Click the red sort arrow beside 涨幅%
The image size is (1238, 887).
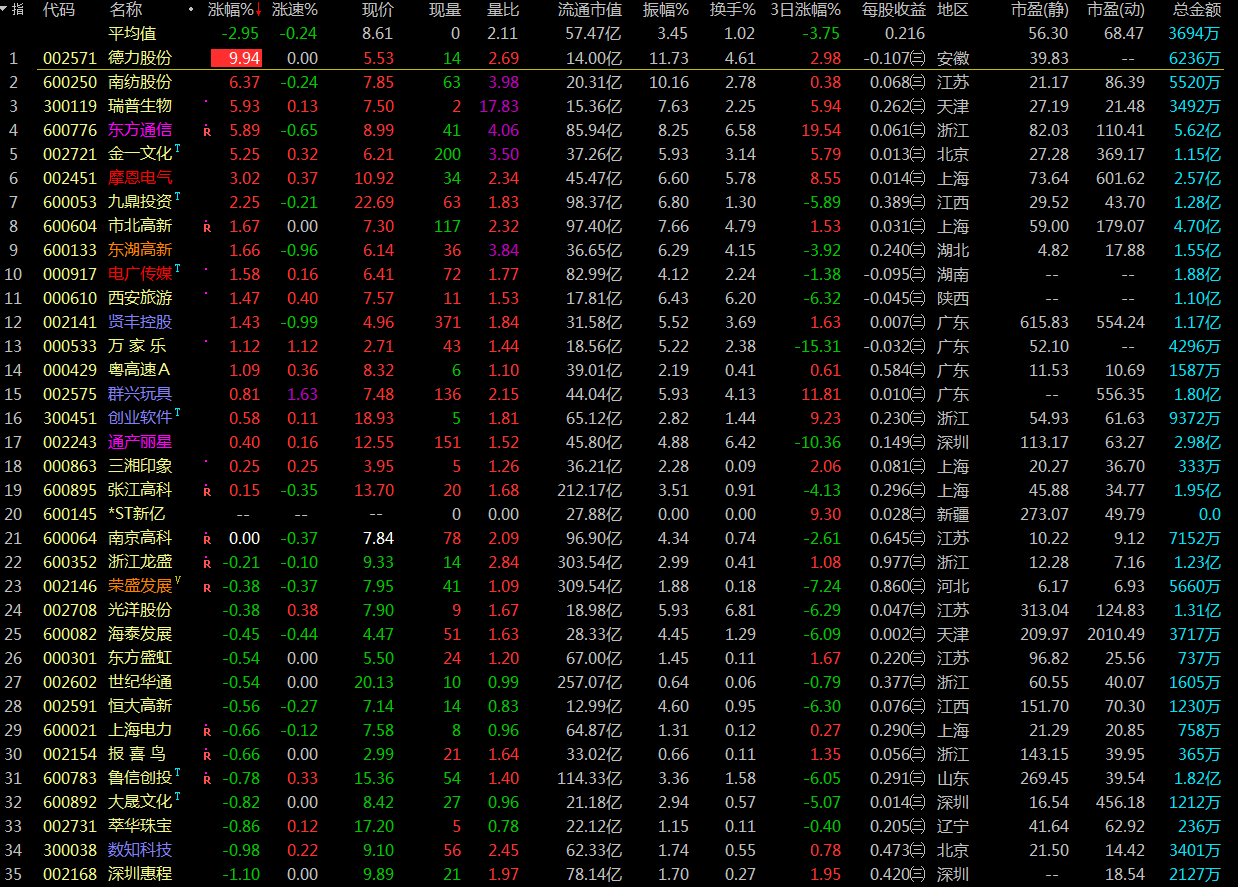click(260, 10)
